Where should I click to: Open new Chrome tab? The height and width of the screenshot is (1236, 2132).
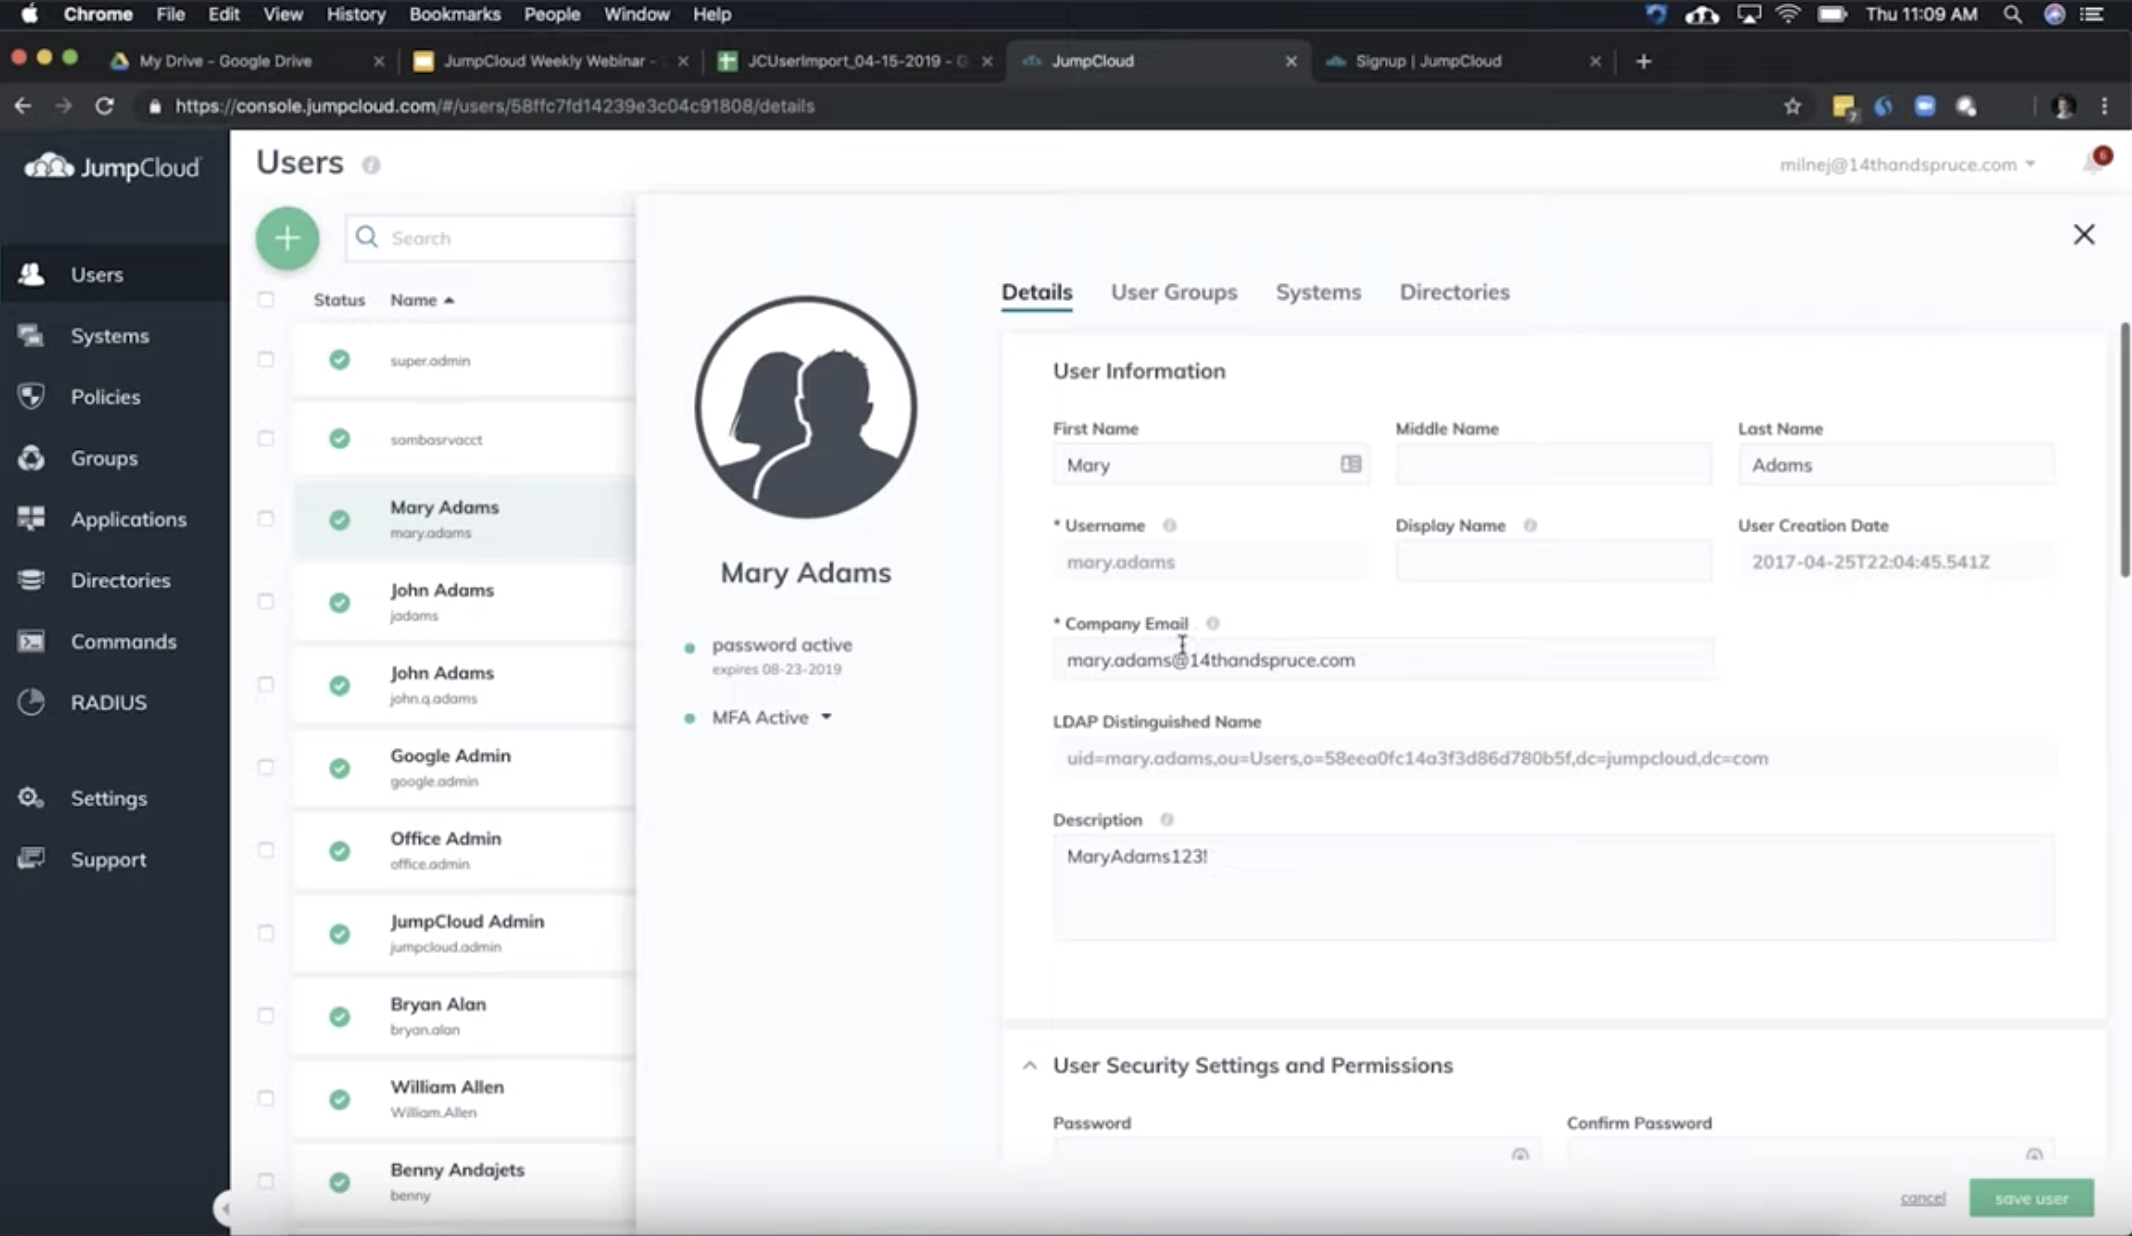tap(1643, 61)
